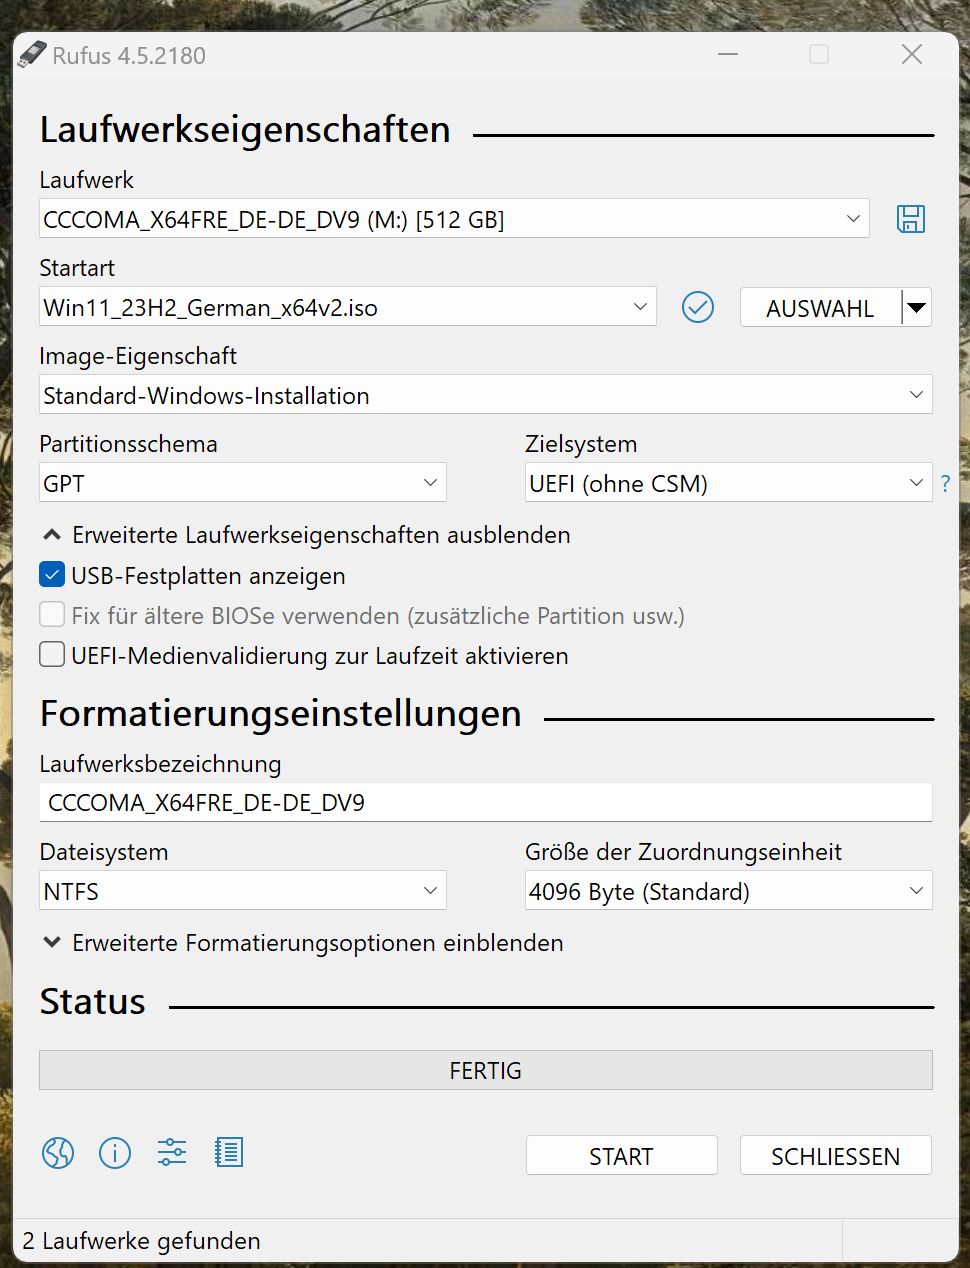Open the Zielsystem UEFI dropdown
970x1268 pixels.
(x=728, y=483)
